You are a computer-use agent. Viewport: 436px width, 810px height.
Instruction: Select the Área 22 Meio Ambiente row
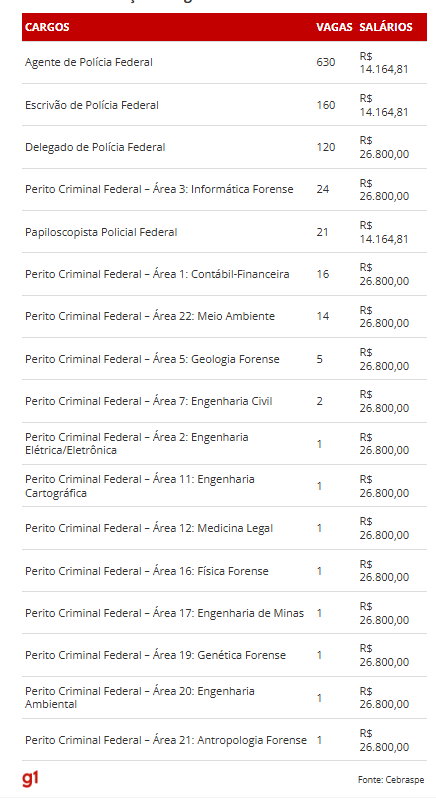coord(224,317)
